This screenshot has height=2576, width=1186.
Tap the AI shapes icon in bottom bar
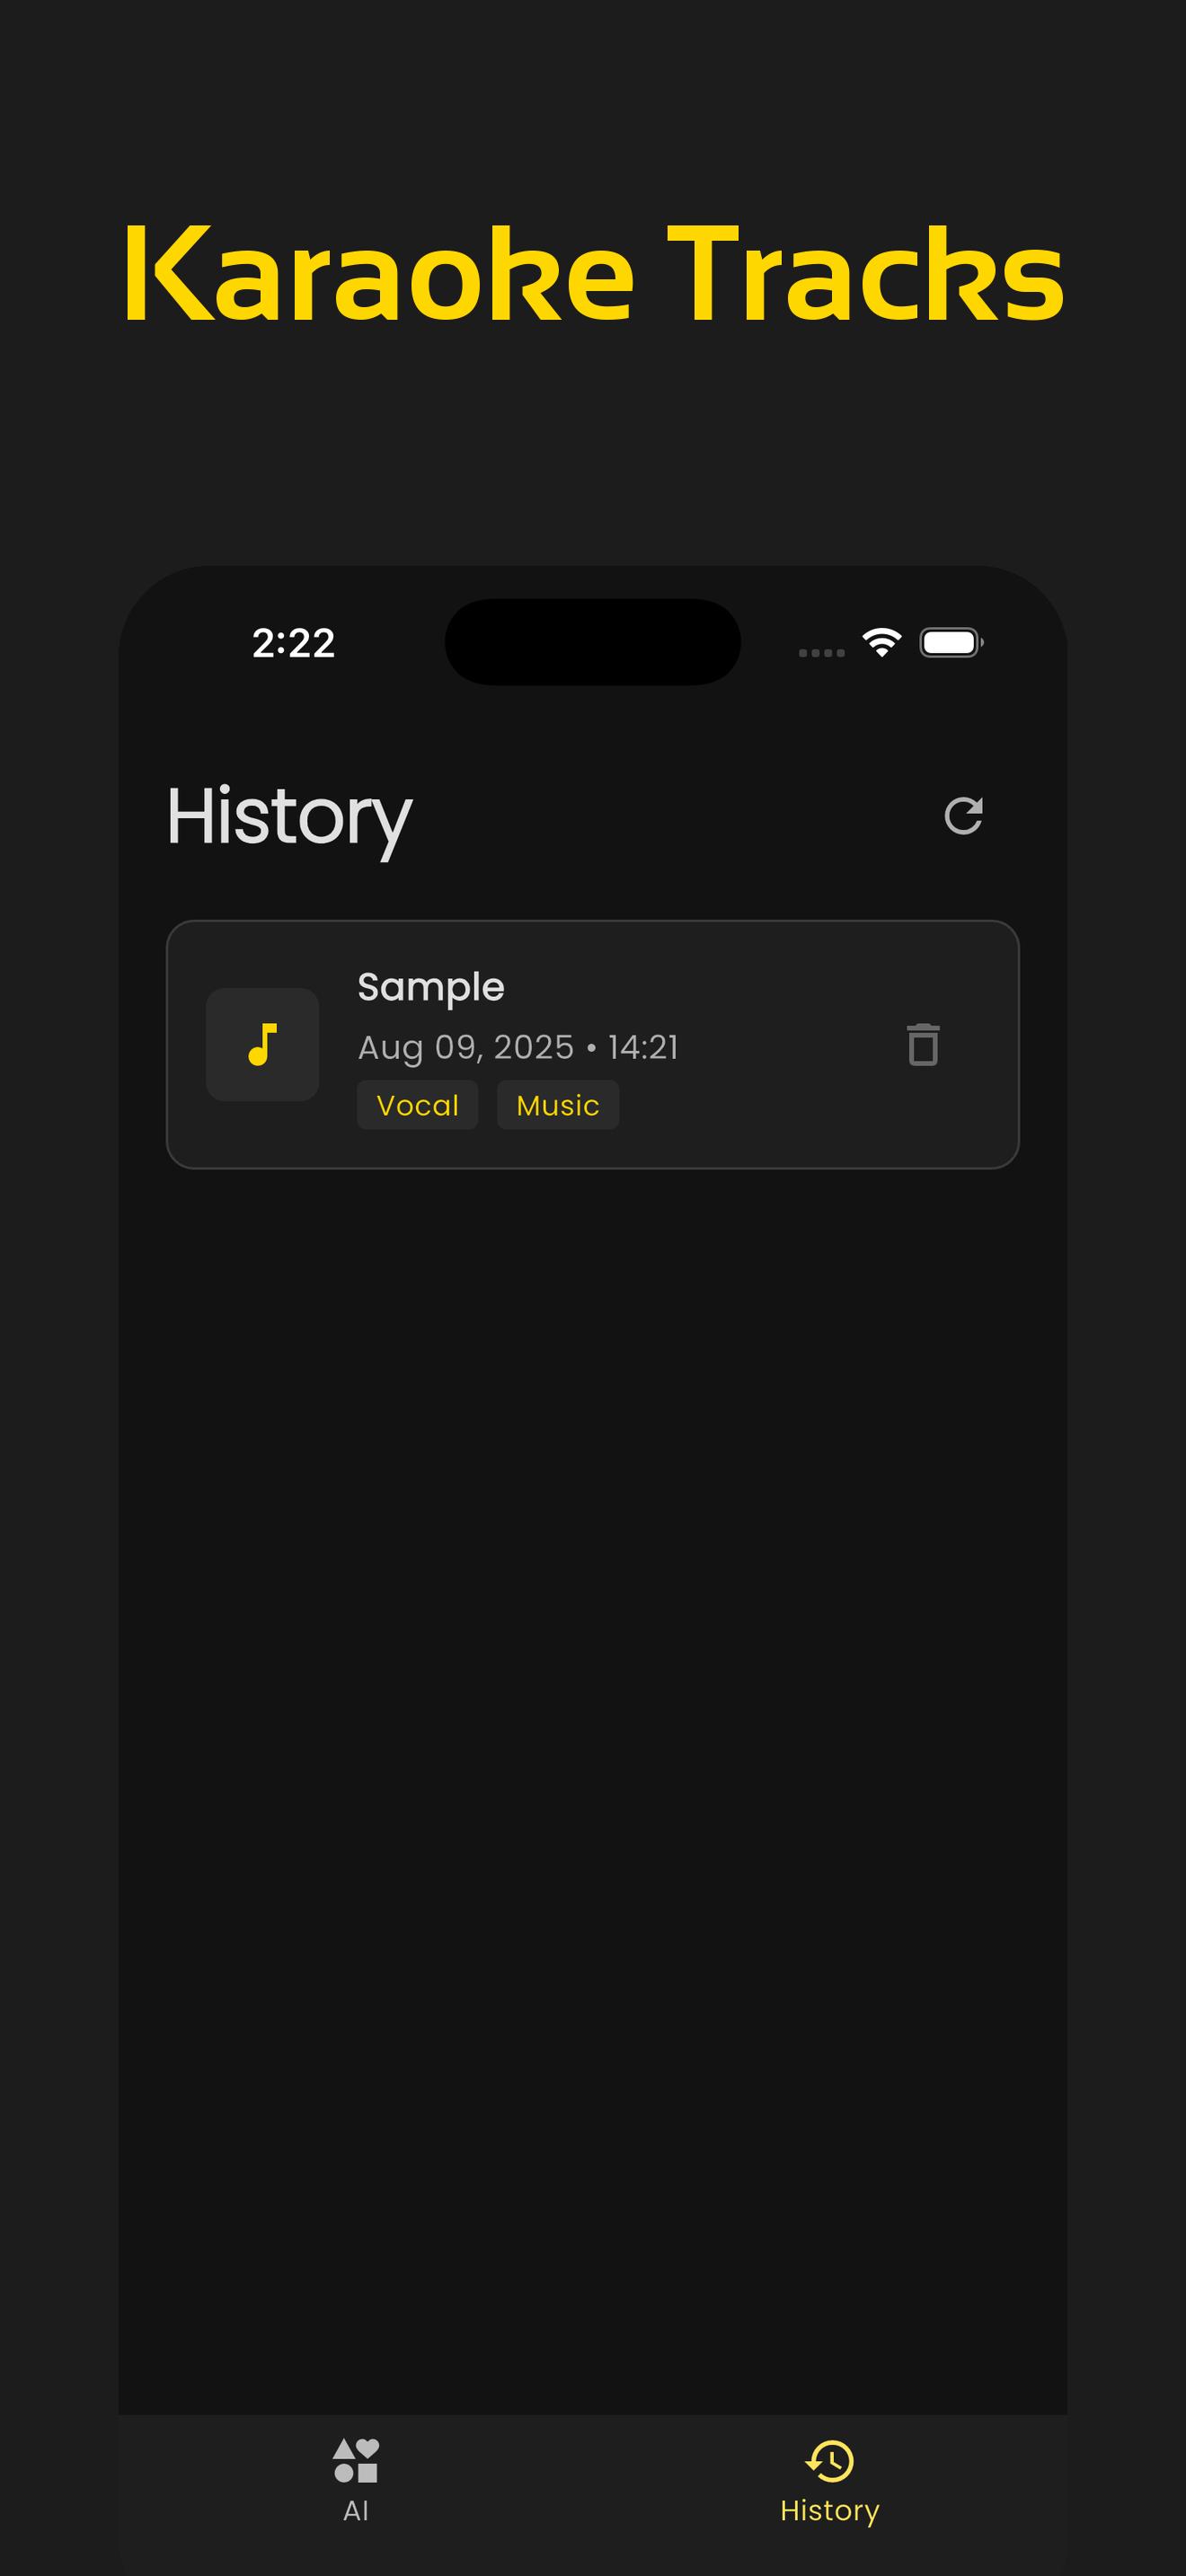click(x=355, y=2460)
